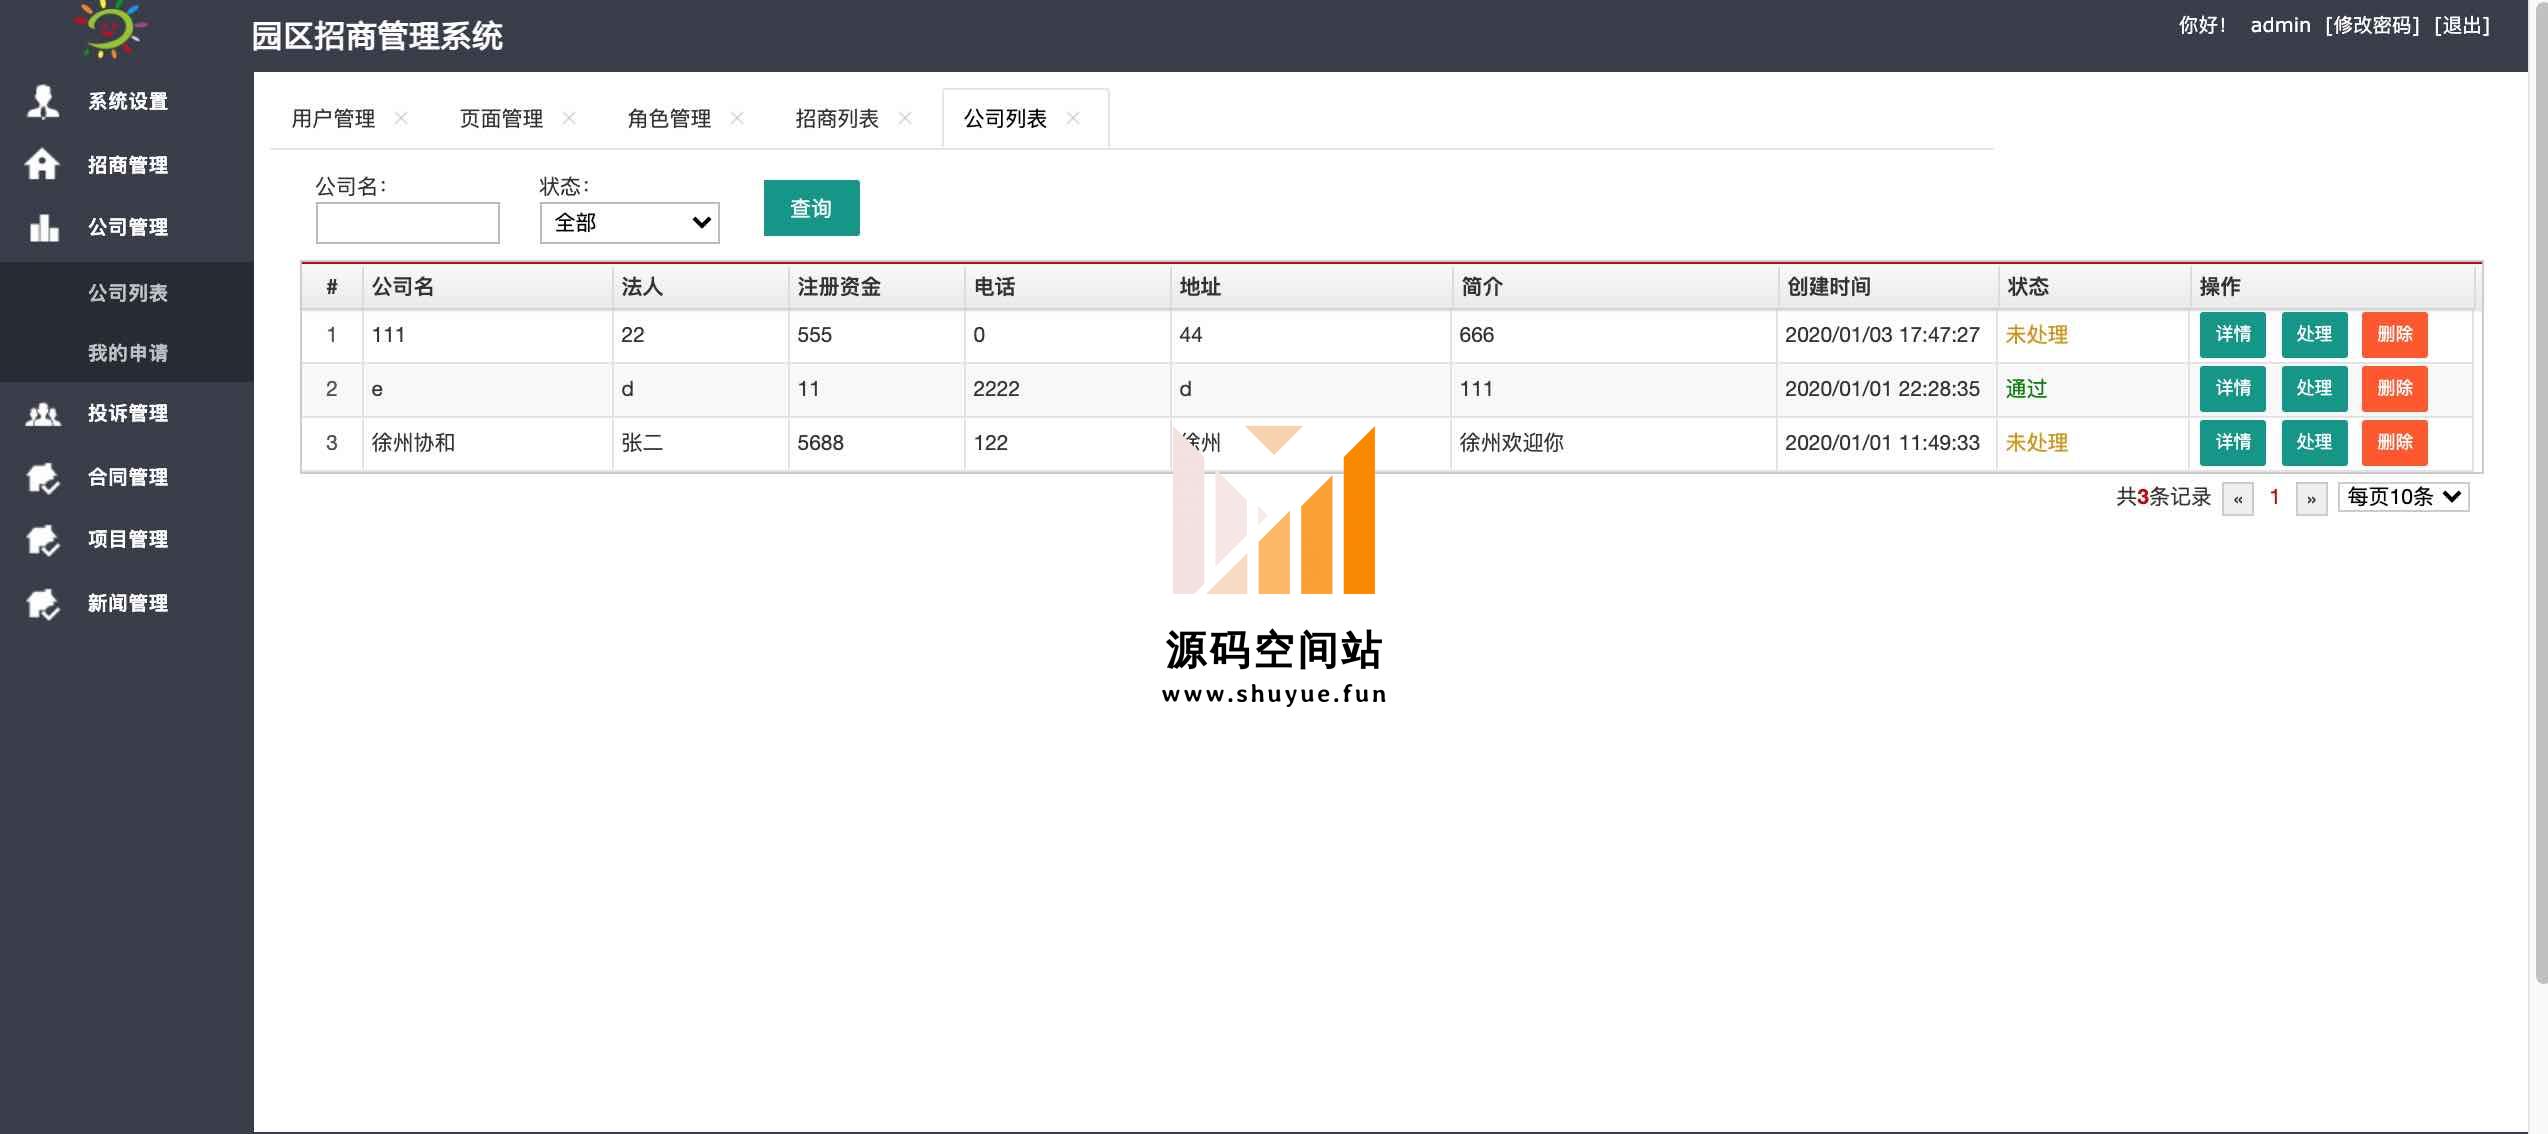Select the 我的申请 submenu item
The height and width of the screenshot is (1134, 2548).
point(127,353)
